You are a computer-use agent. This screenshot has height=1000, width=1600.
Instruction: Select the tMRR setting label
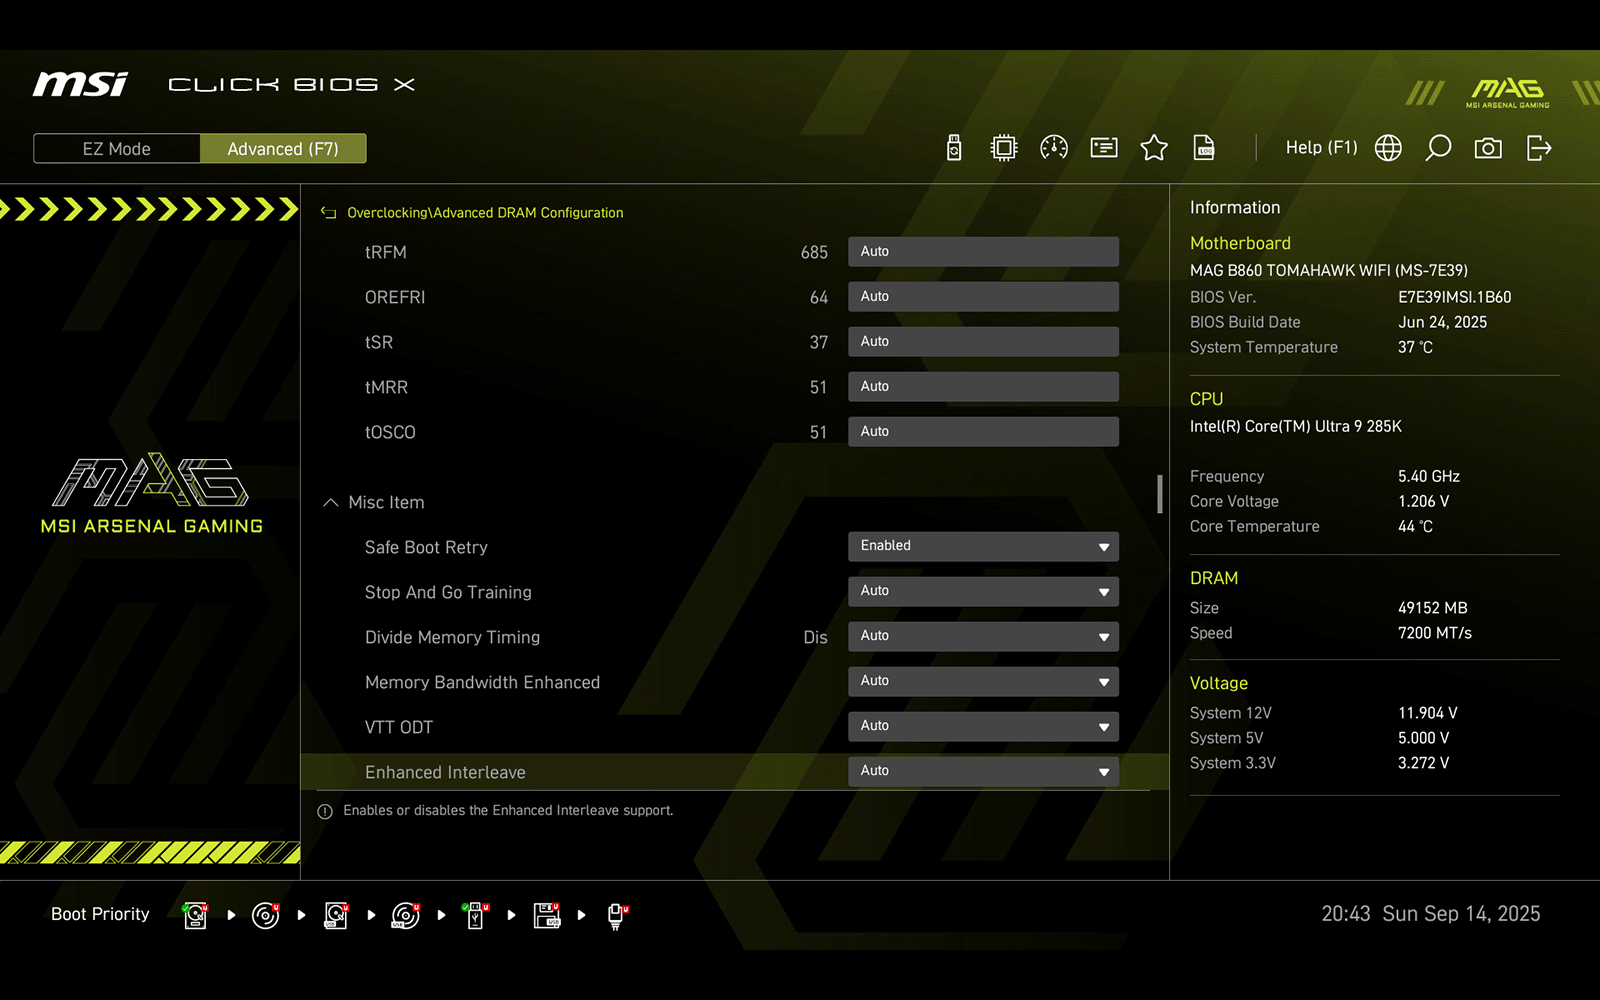pos(386,387)
